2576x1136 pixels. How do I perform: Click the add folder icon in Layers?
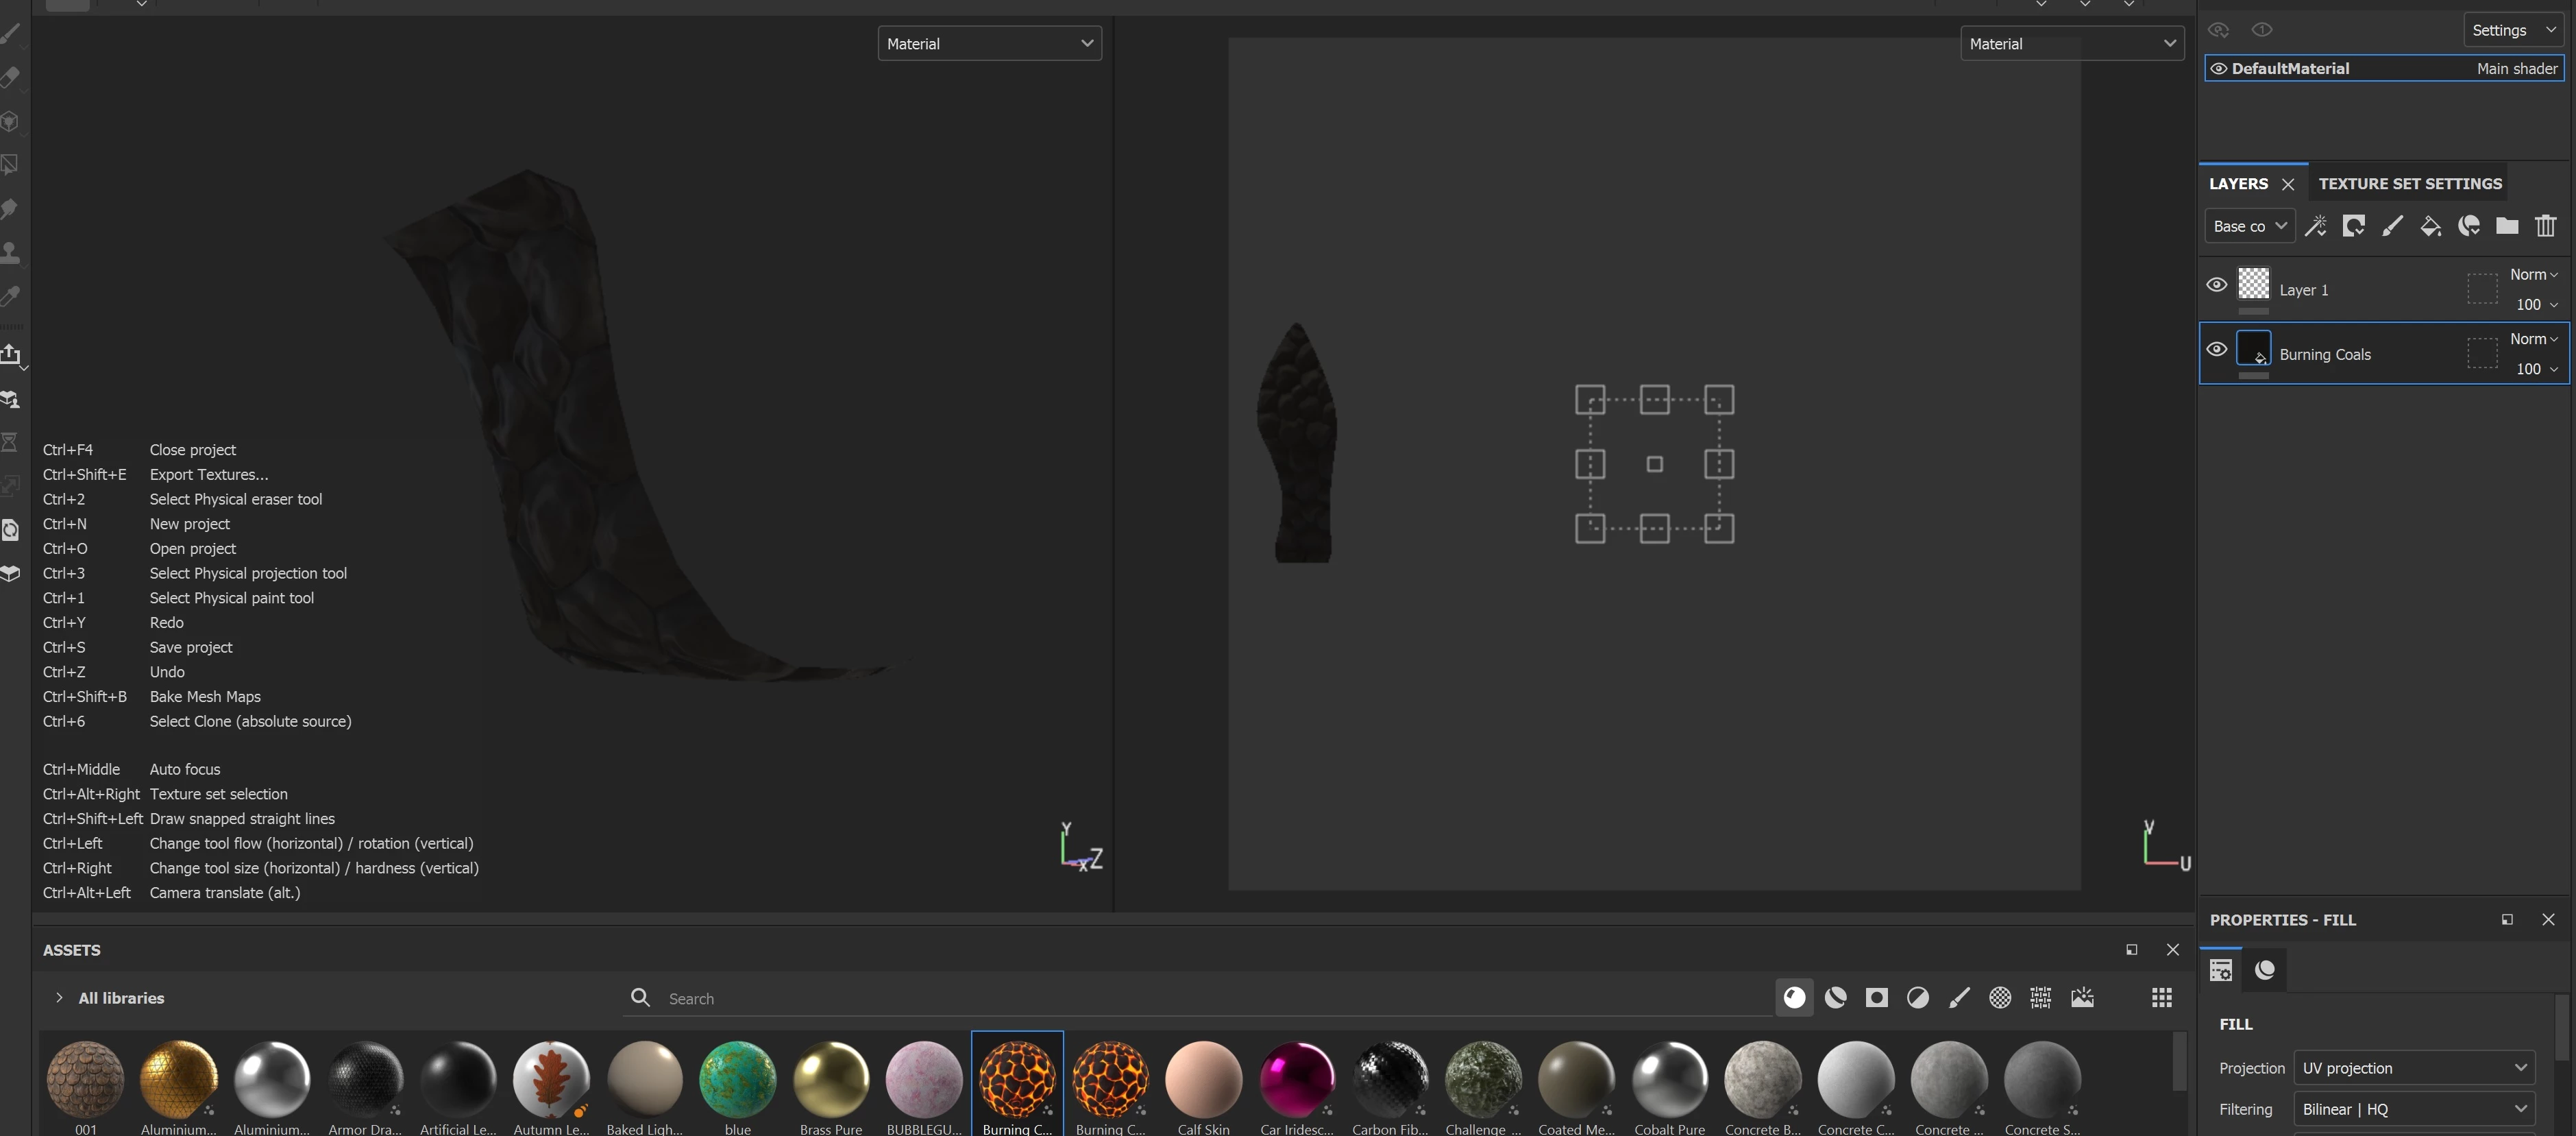coord(2507,226)
